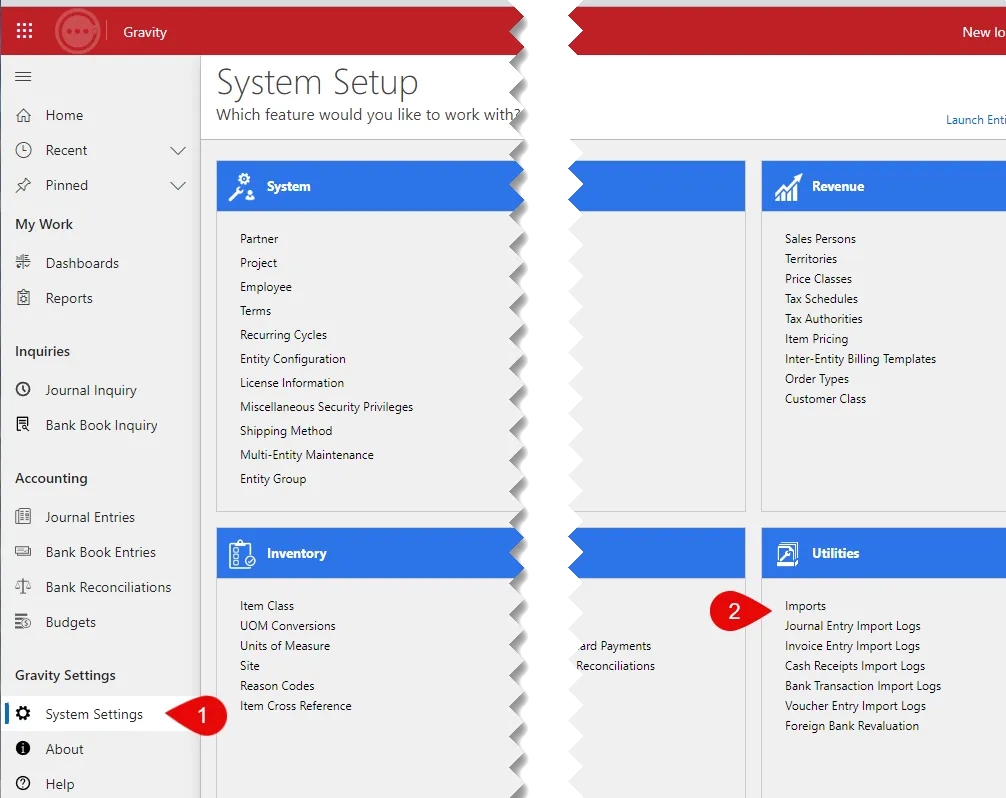Click the Bank Book Entries icon

(x=23, y=552)
